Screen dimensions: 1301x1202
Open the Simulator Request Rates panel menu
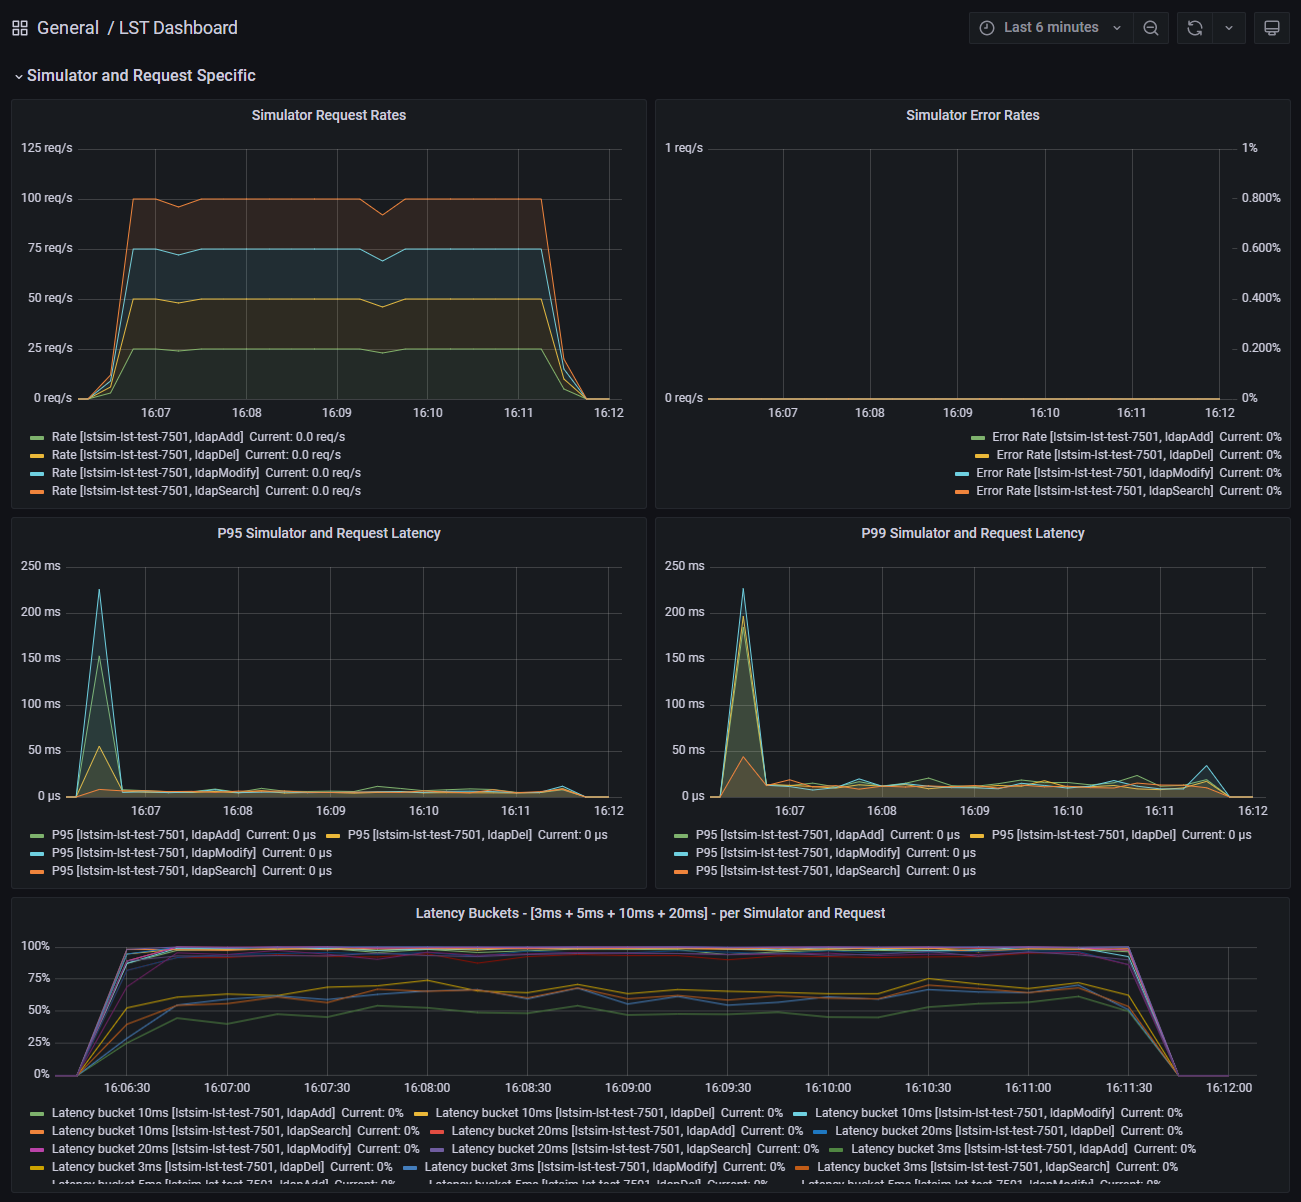click(x=328, y=115)
